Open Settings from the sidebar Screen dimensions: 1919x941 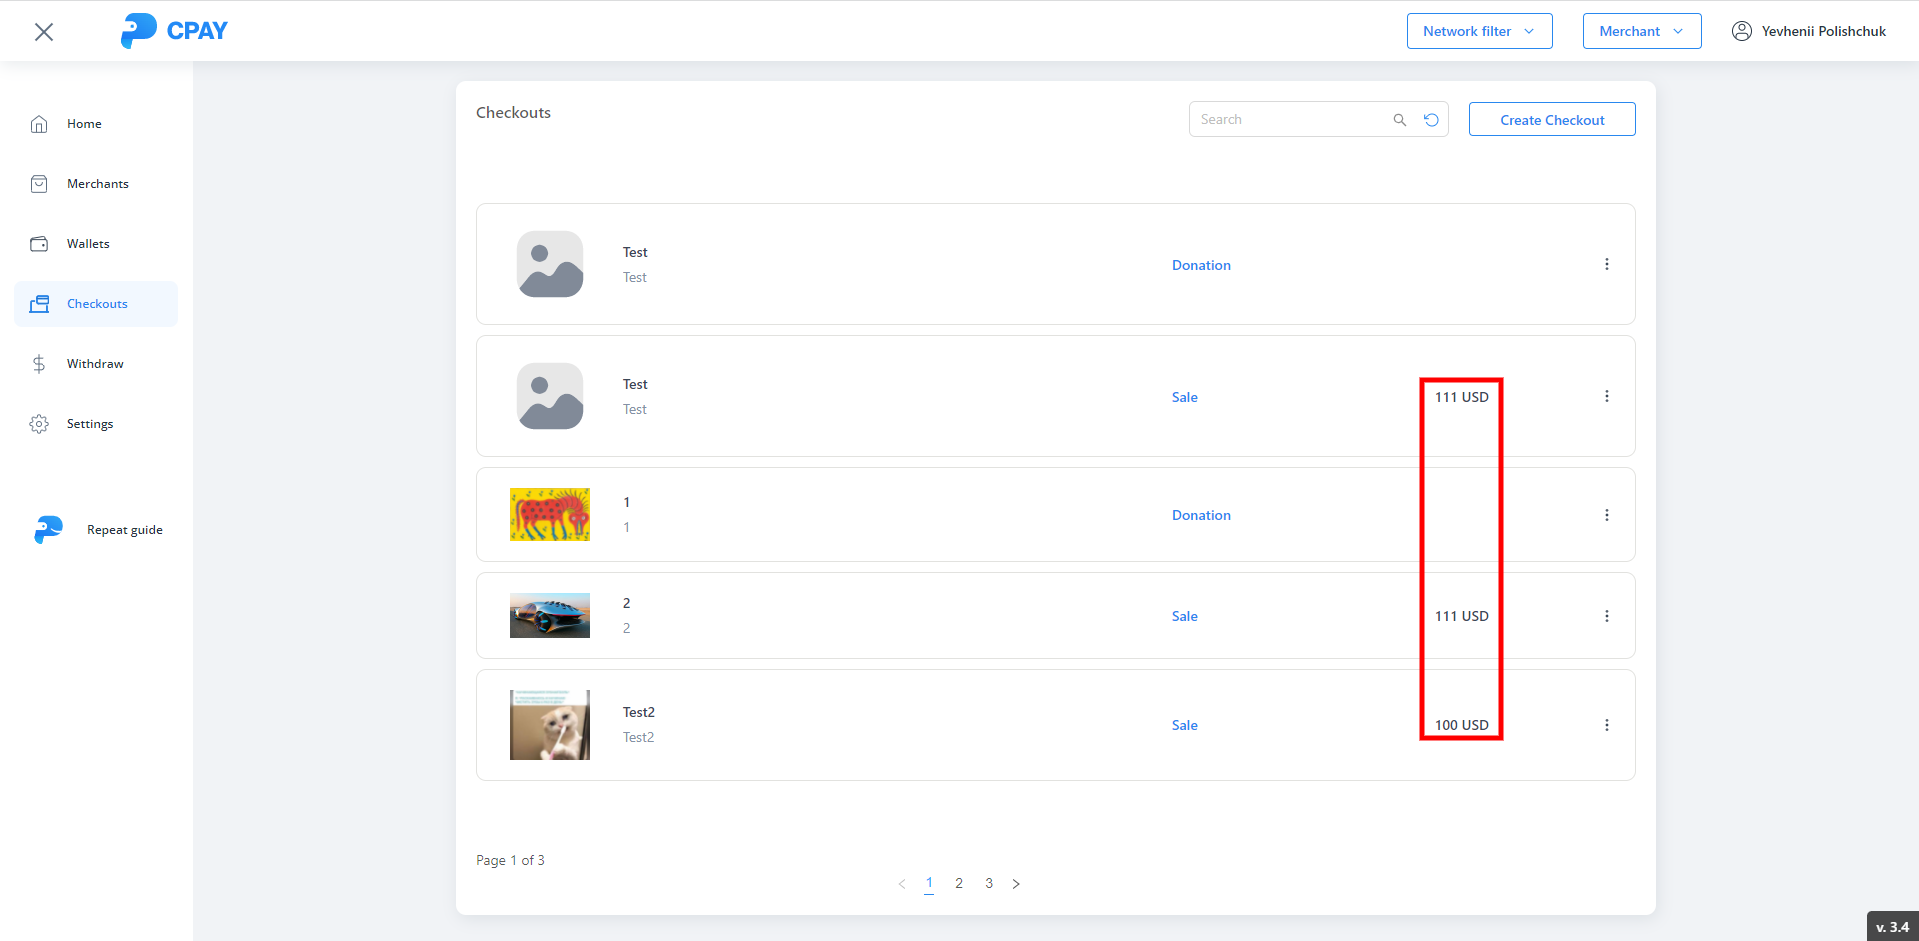pos(90,424)
